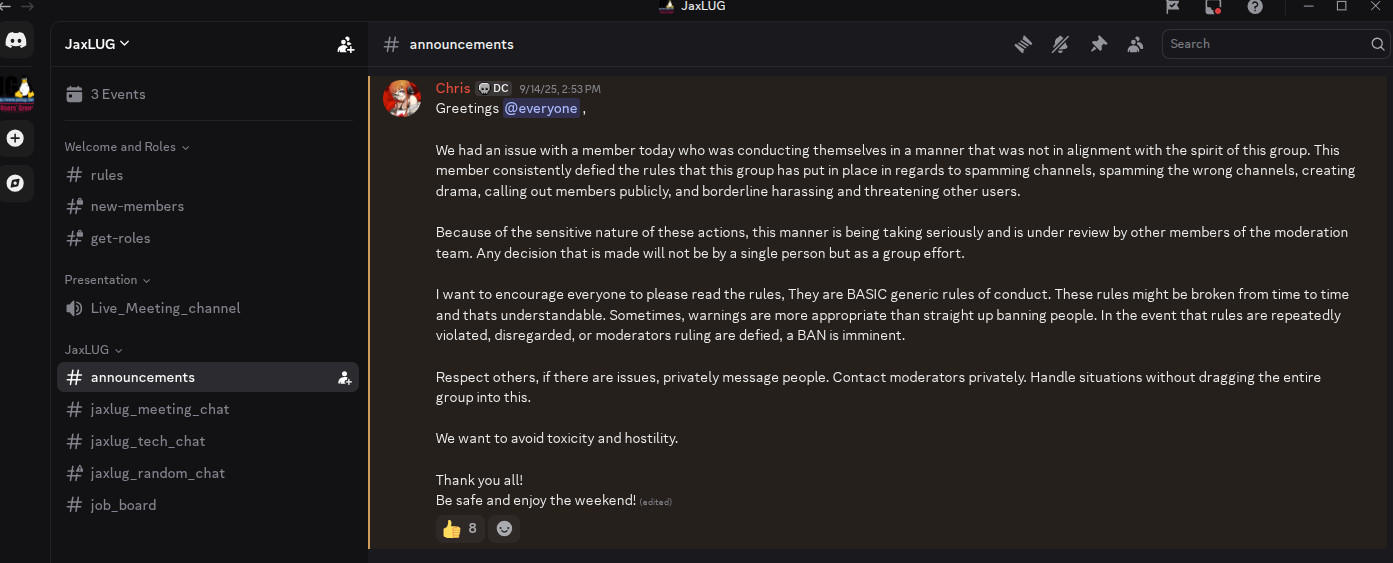Toggle the thumbs up reaction on Chris's message
This screenshot has height=563, width=1393.
tap(460, 528)
